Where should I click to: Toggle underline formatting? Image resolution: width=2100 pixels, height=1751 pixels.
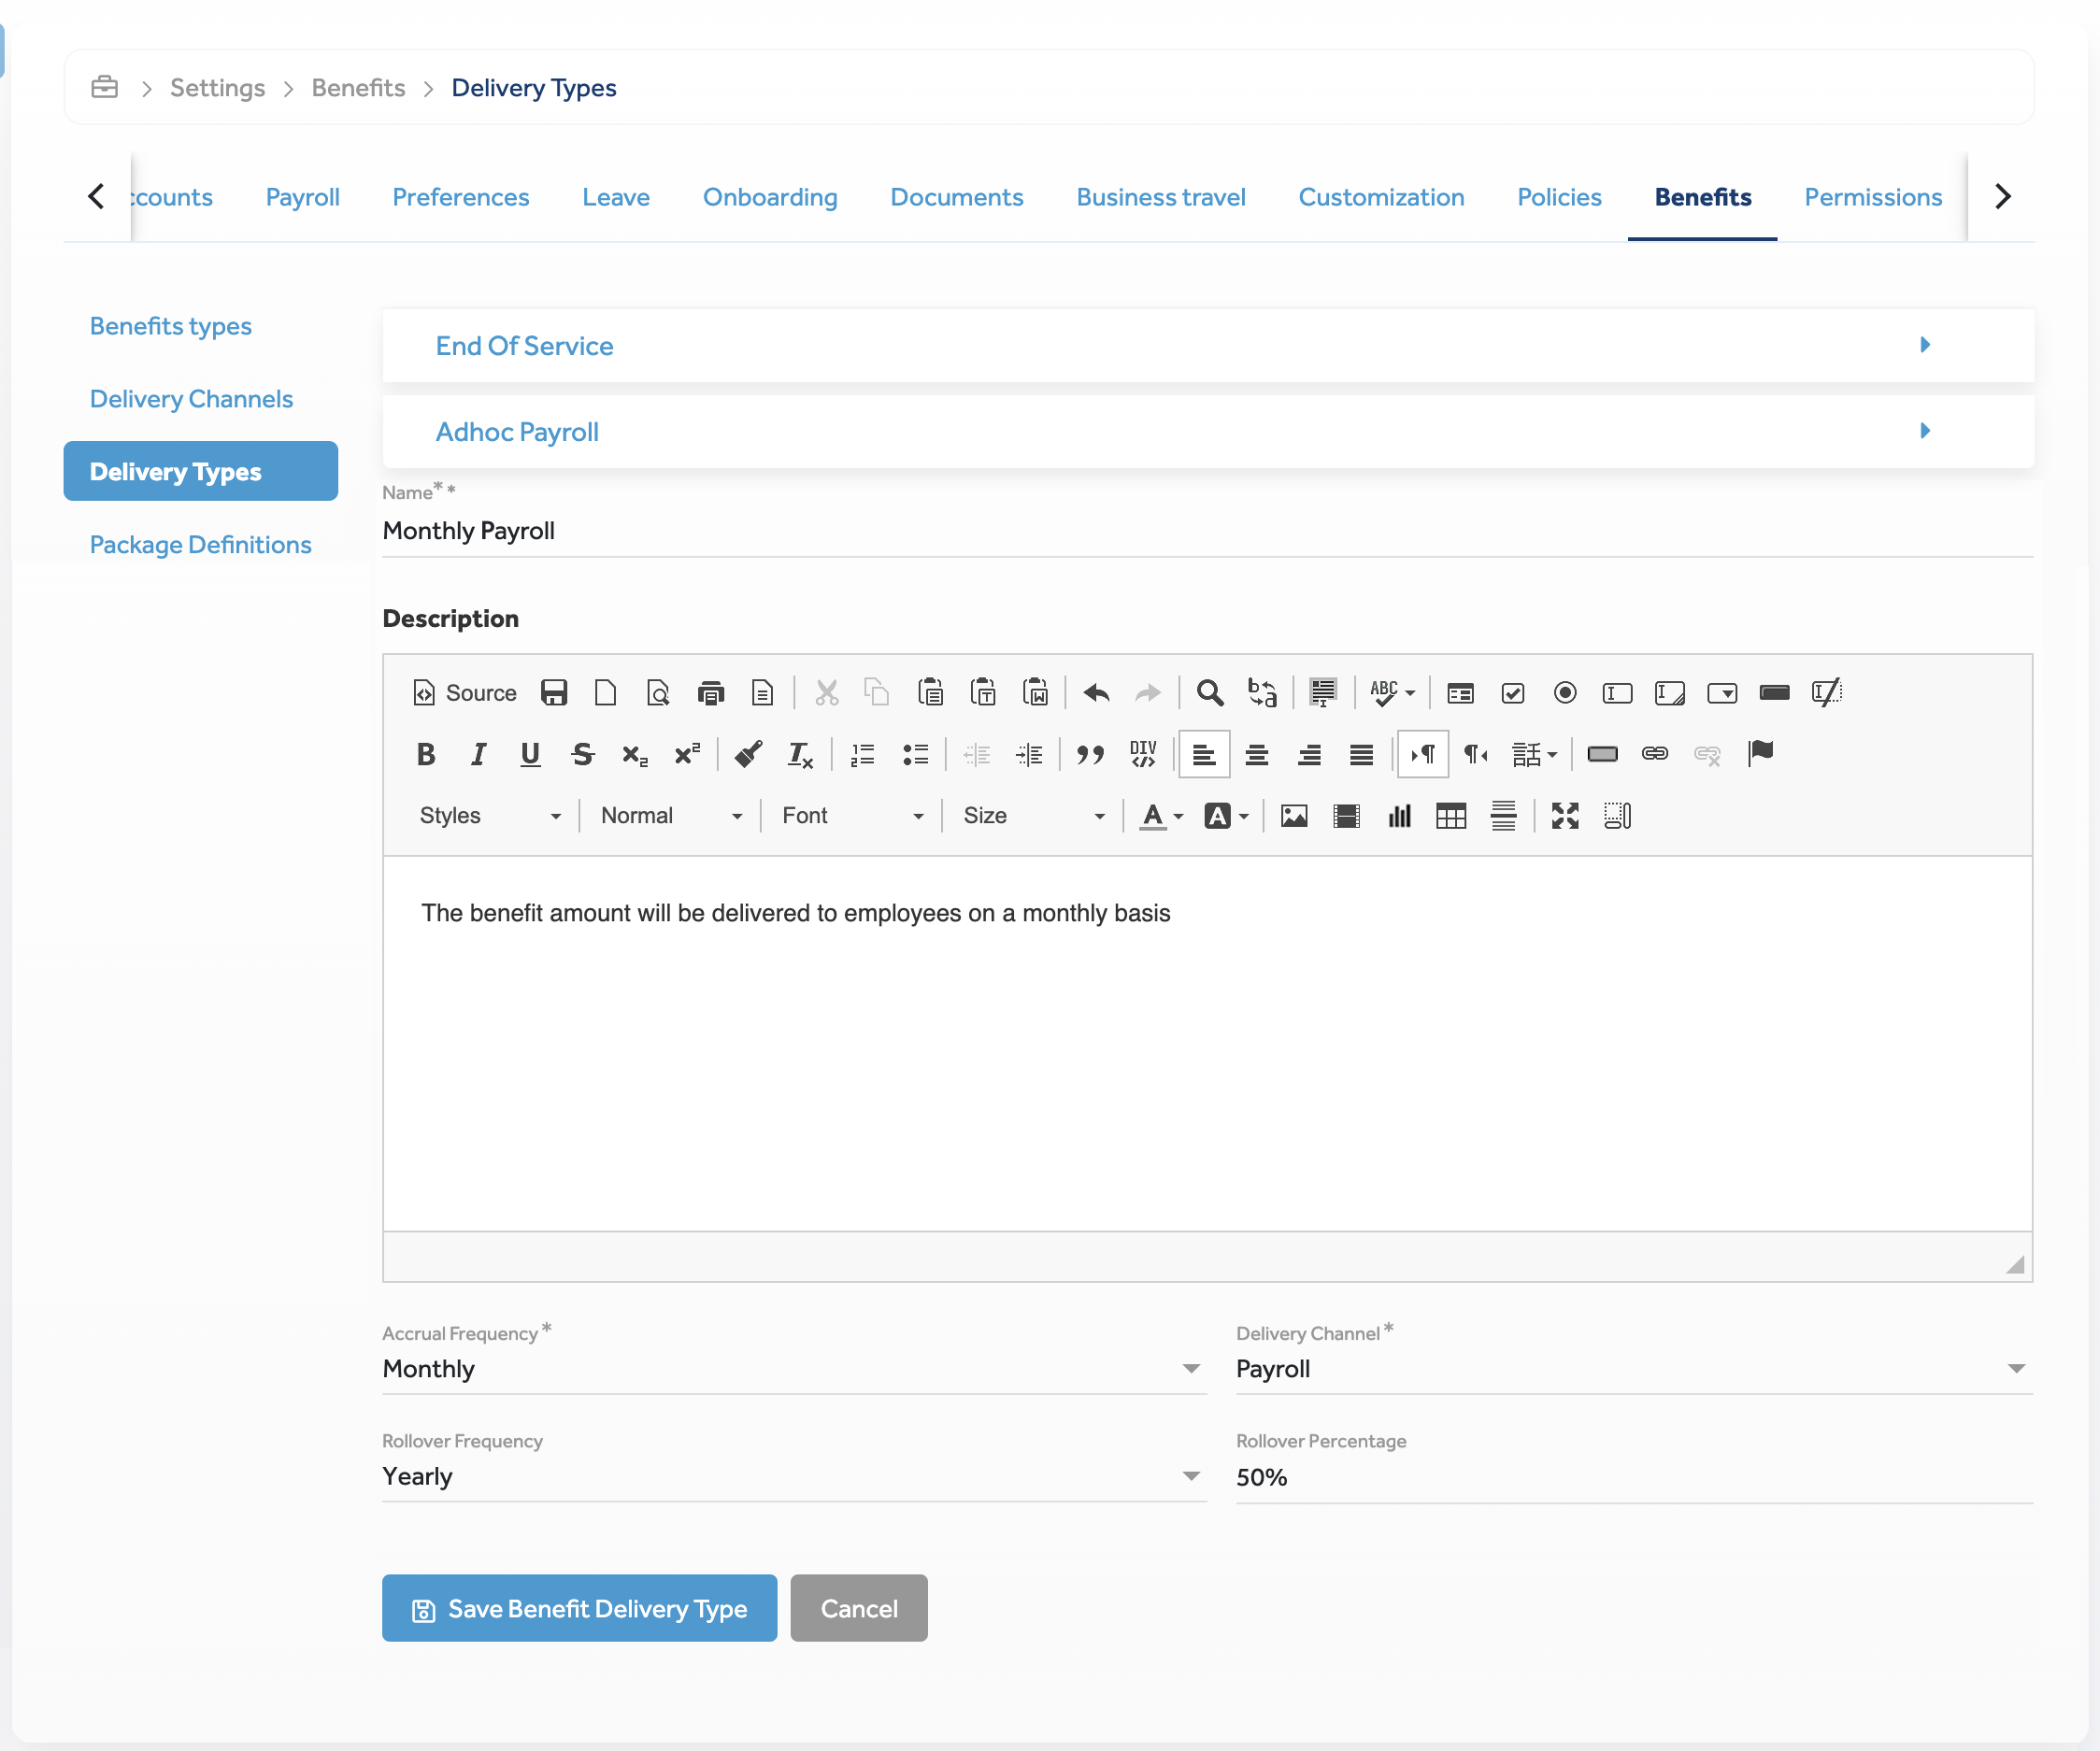(x=531, y=755)
